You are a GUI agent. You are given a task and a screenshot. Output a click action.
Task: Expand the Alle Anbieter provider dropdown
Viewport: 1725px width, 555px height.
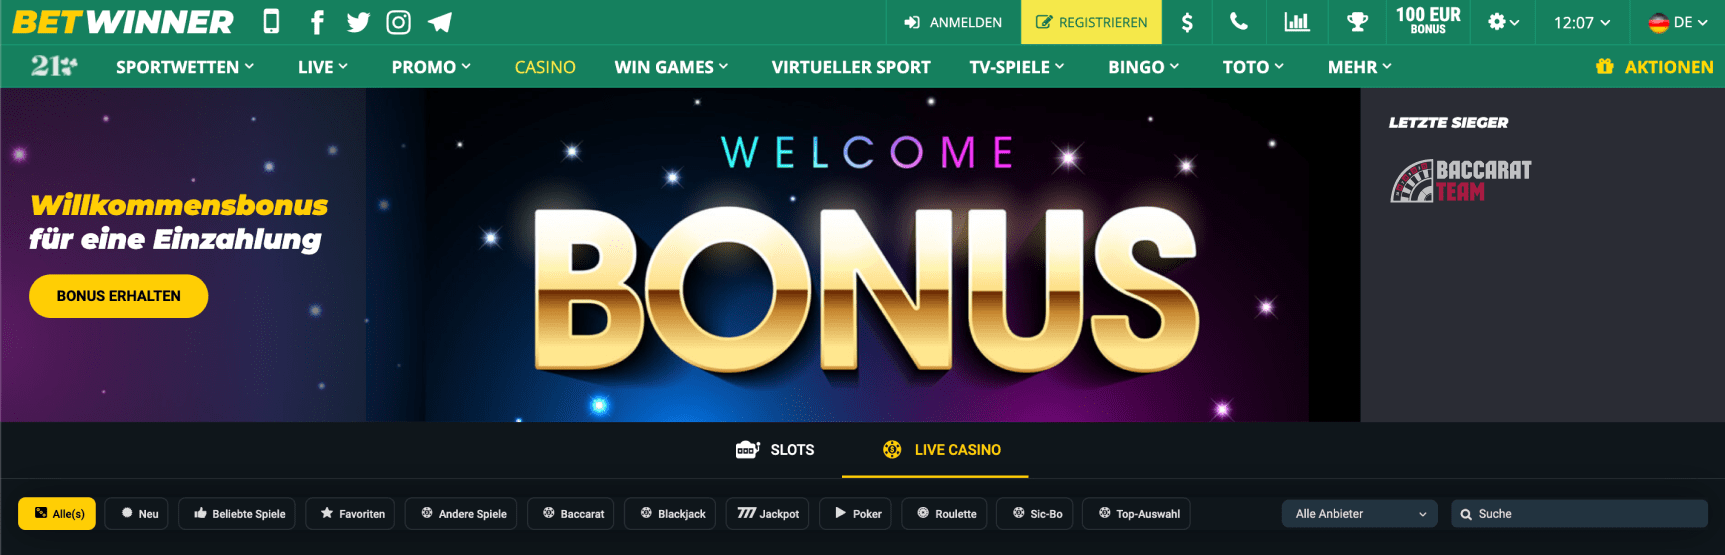[x=1359, y=514]
